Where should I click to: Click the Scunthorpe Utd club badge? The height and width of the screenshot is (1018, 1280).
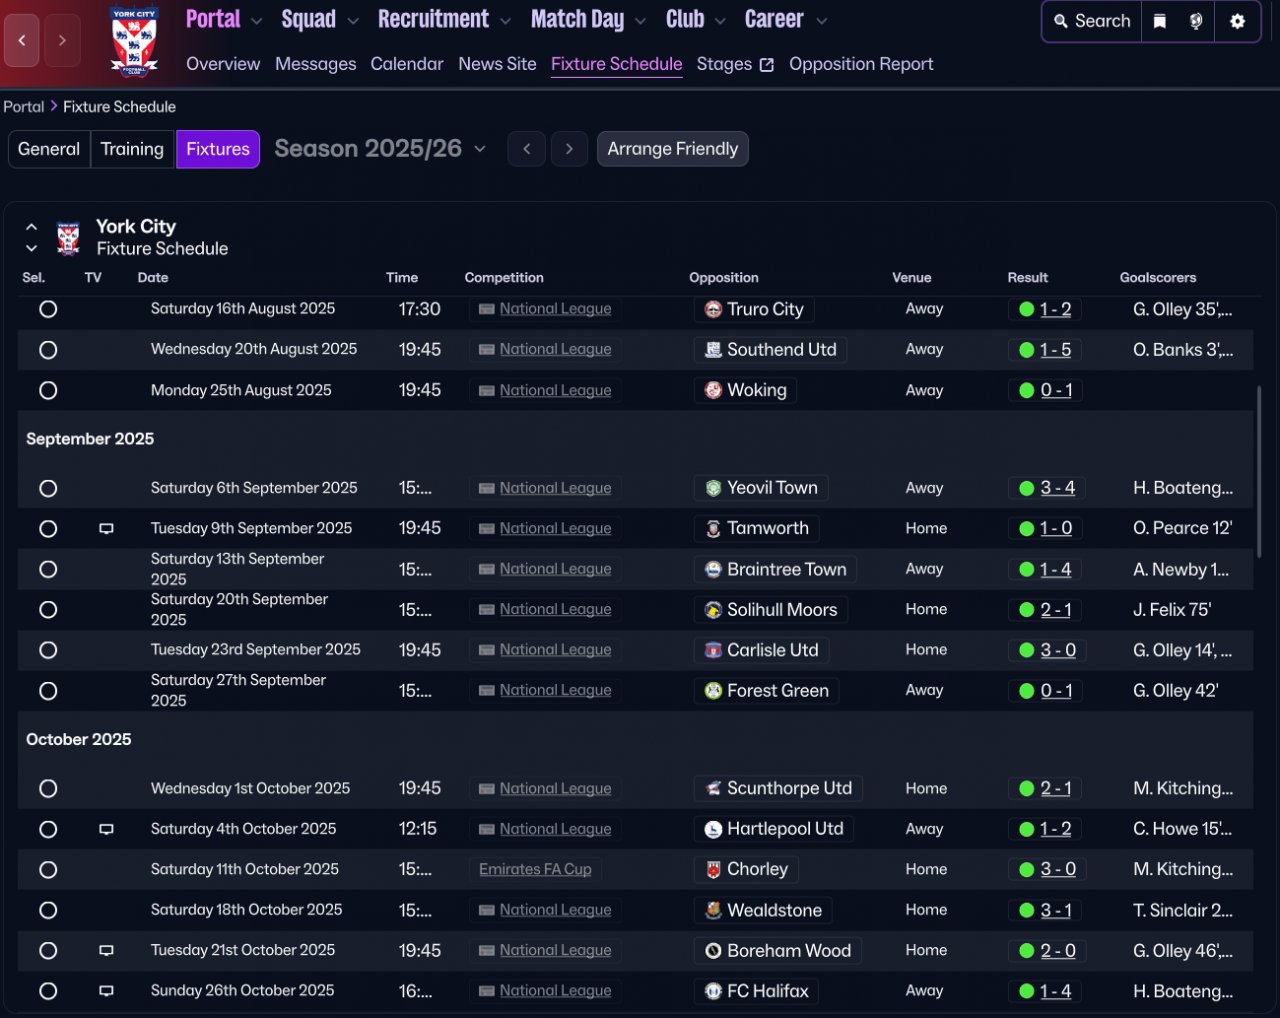coord(713,789)
